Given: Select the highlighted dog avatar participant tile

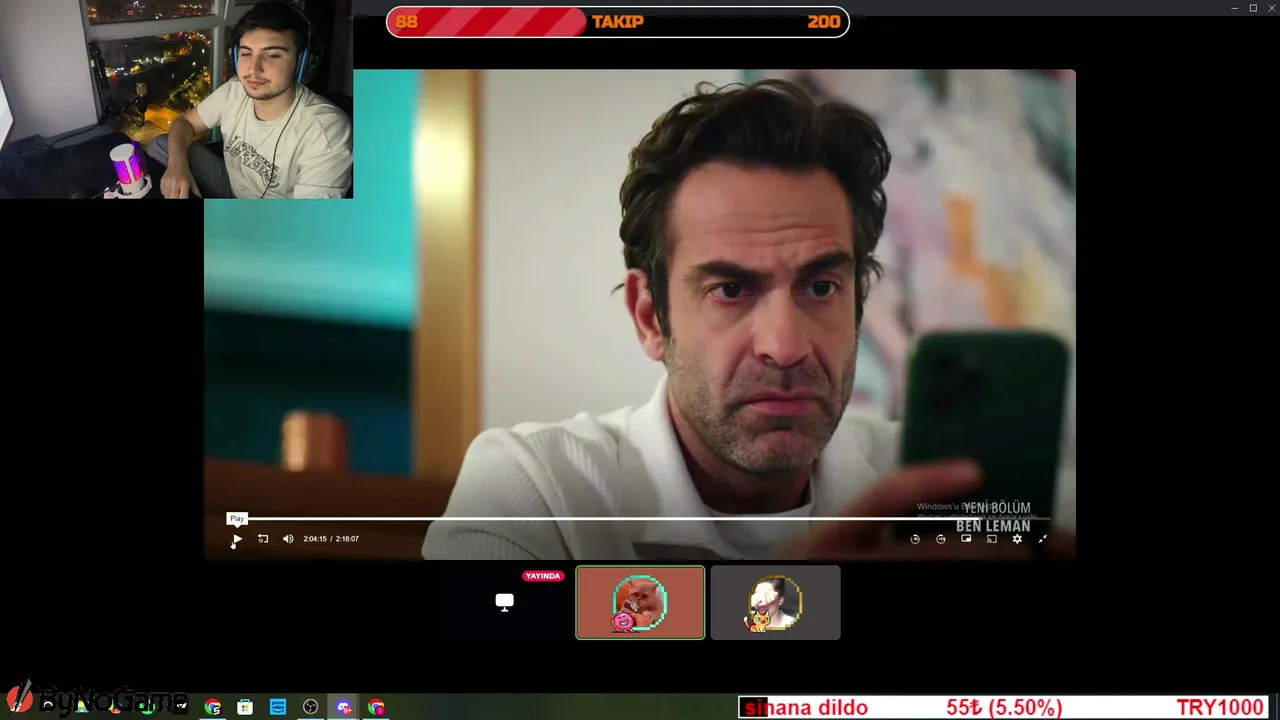Looking at the screenshot, I should click(640, 602).
